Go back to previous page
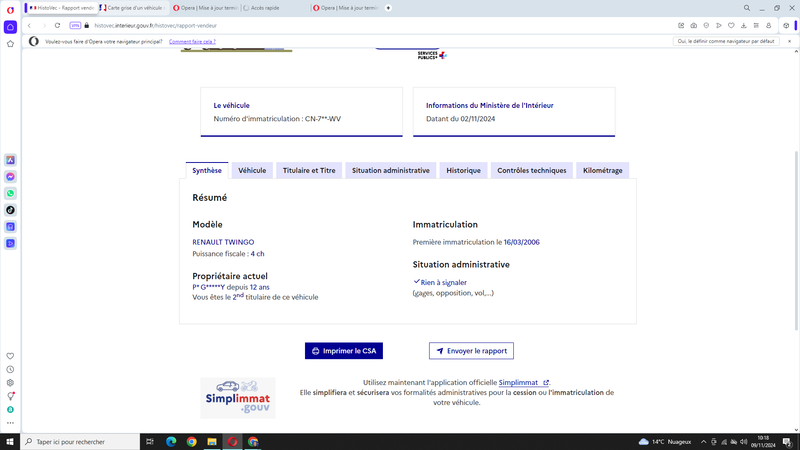800x450 pixels. tap(30, 26)
